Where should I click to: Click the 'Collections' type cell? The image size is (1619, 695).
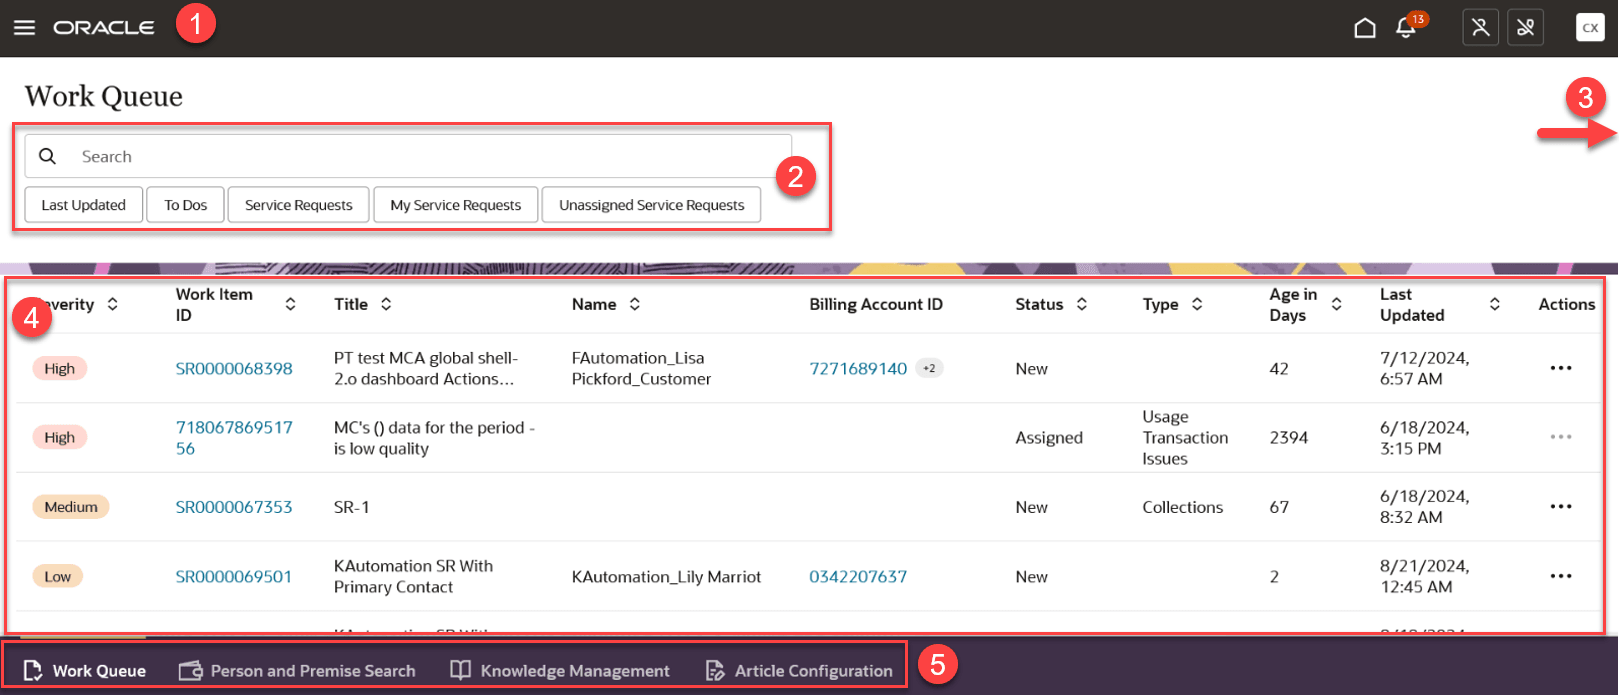1183,507
